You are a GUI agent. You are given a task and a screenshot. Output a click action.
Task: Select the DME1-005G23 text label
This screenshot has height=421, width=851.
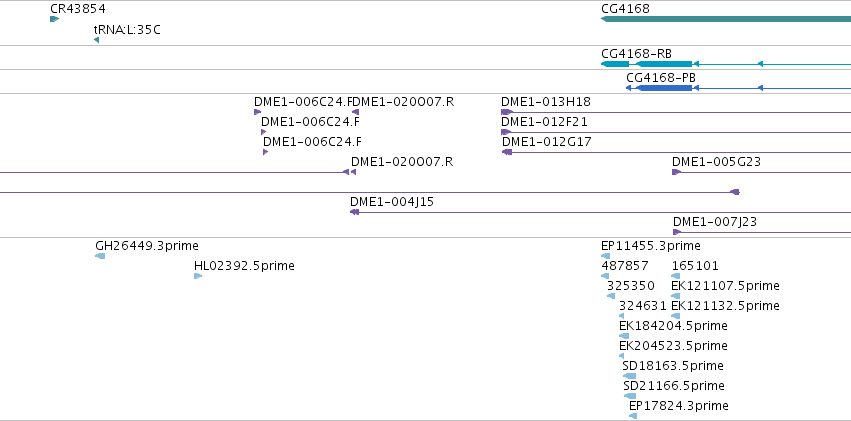tap(716, 162)
